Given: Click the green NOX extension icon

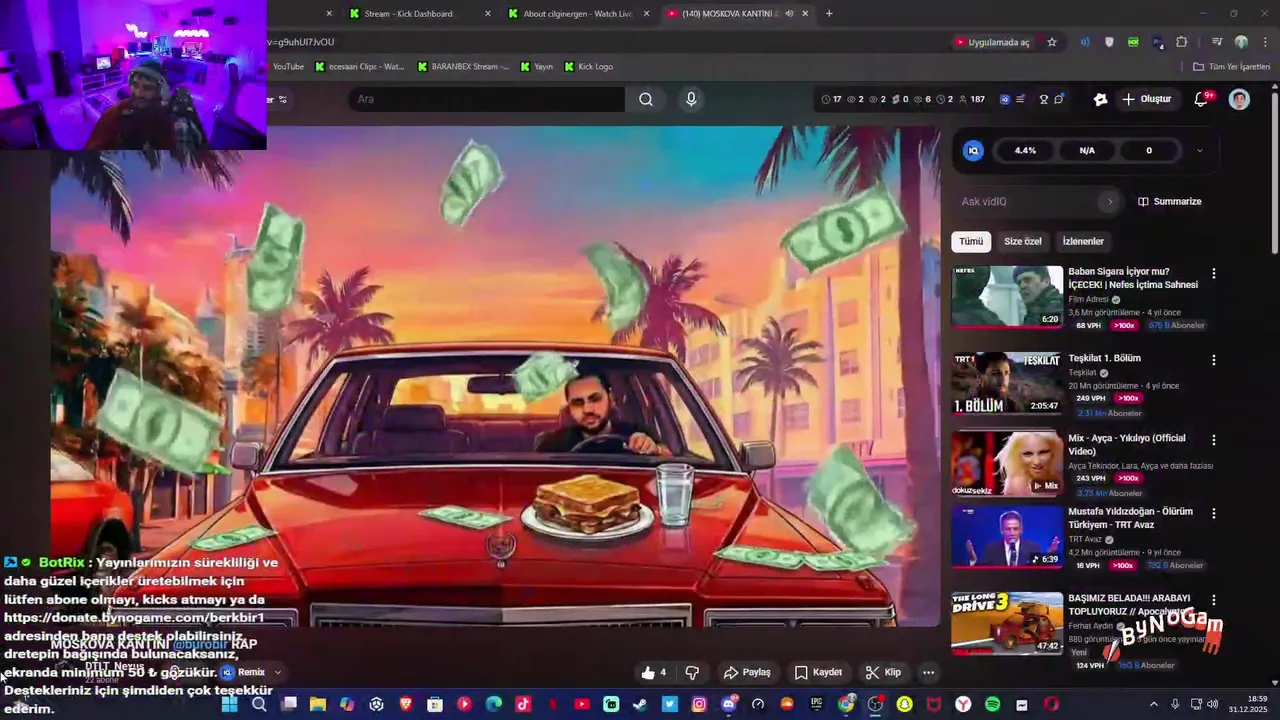Looking at the screenshot, I should (x=1133, y=42).
